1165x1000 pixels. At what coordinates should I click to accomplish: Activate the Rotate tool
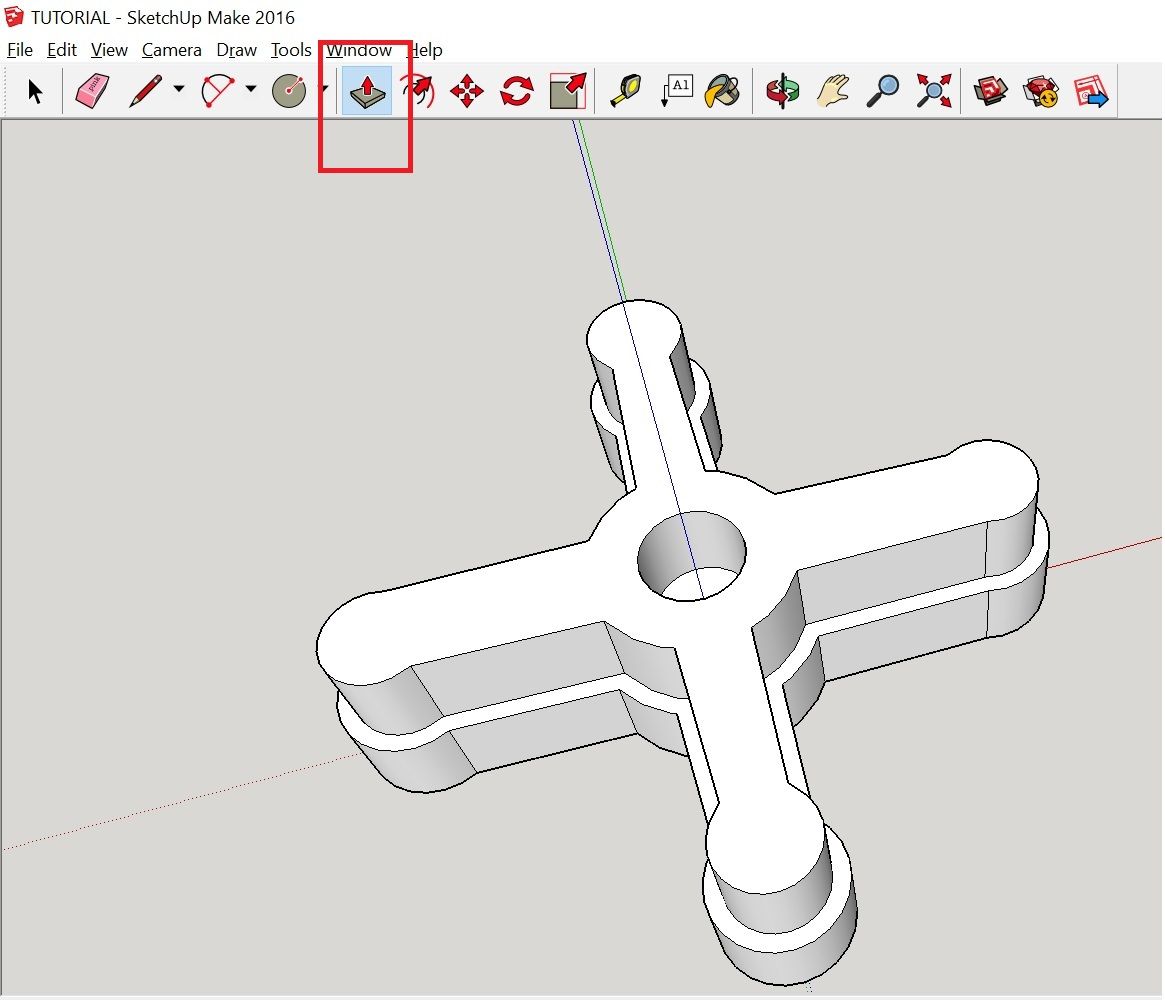coord(516,90)
